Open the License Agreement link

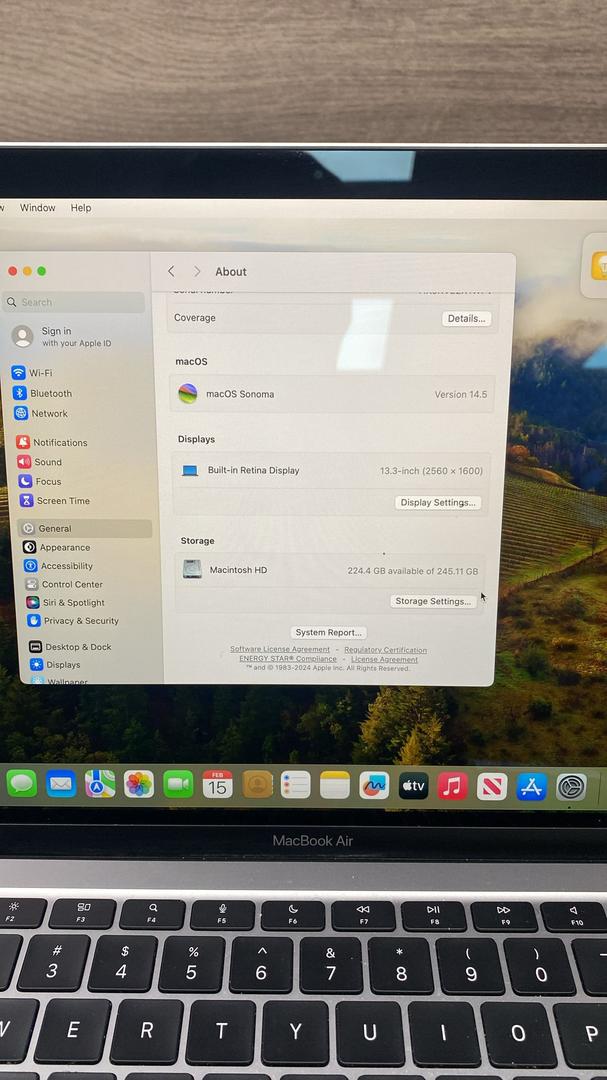384,659
